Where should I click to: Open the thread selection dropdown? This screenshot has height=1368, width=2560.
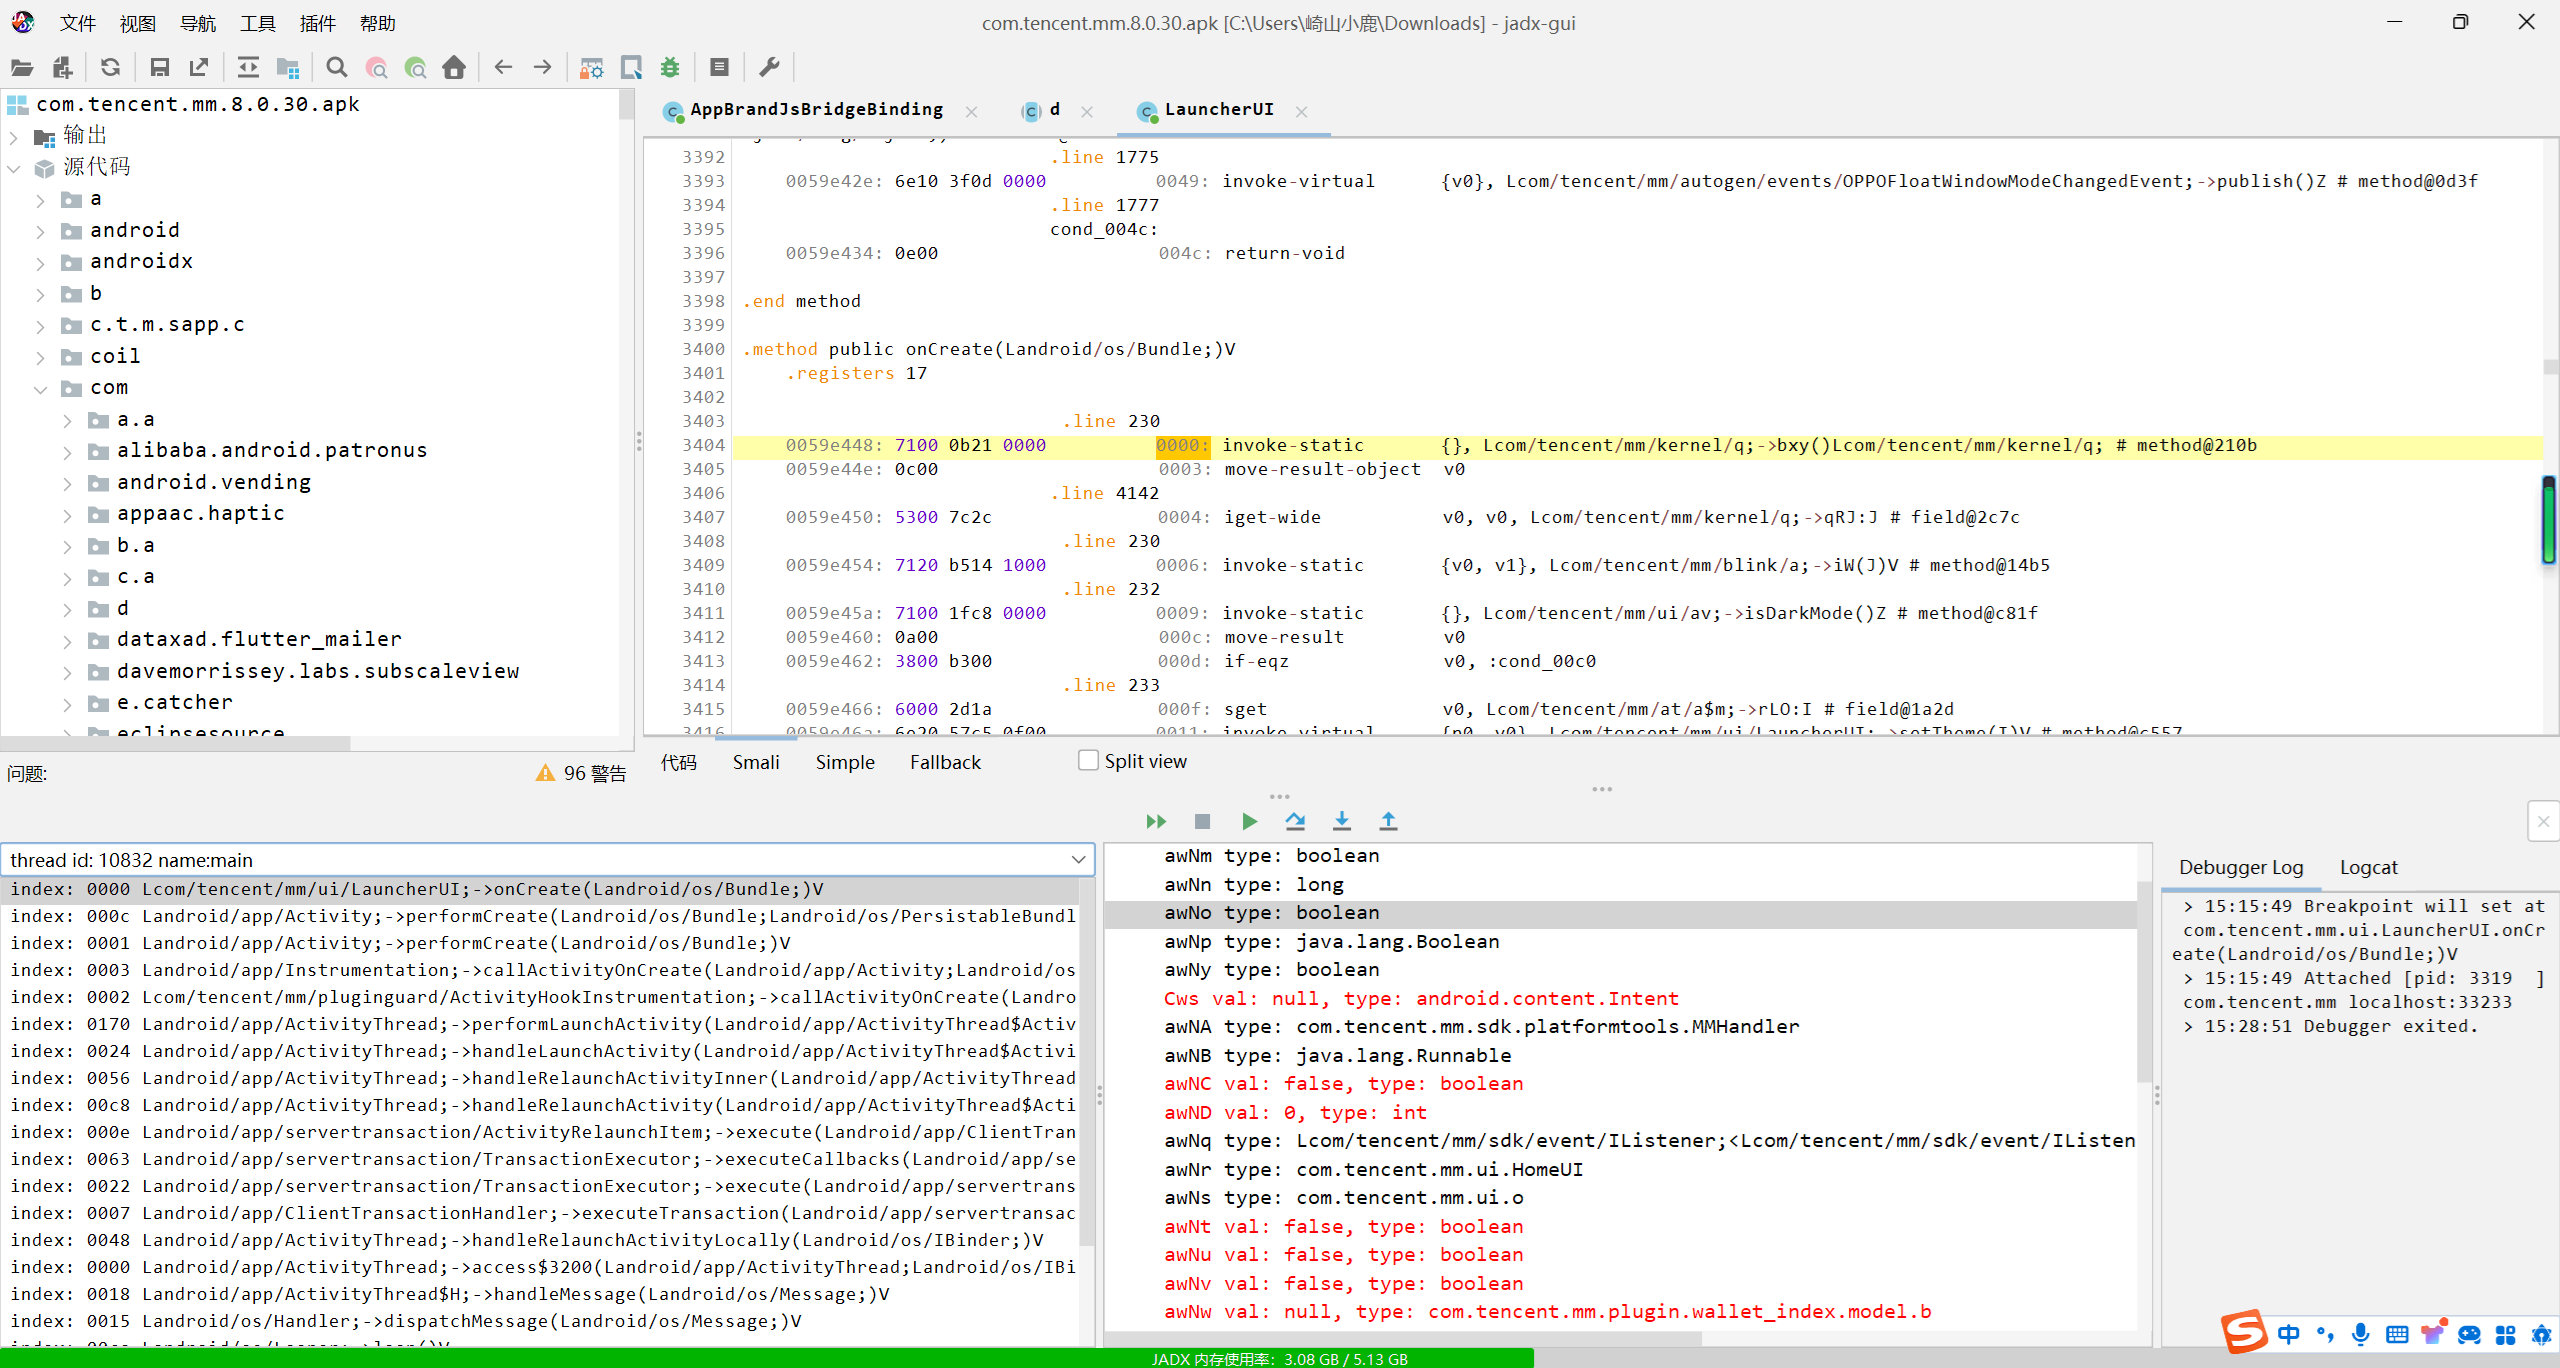point(1078,859)
